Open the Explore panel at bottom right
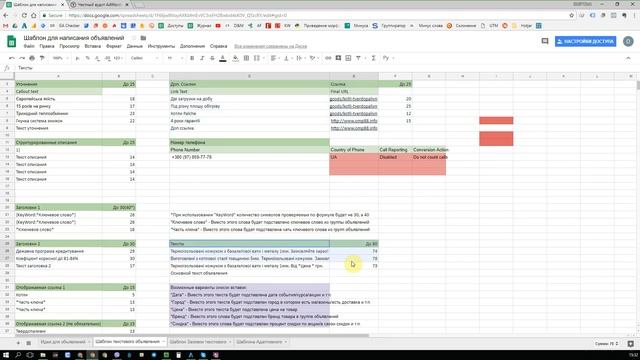640x360 pixels. 631,344
